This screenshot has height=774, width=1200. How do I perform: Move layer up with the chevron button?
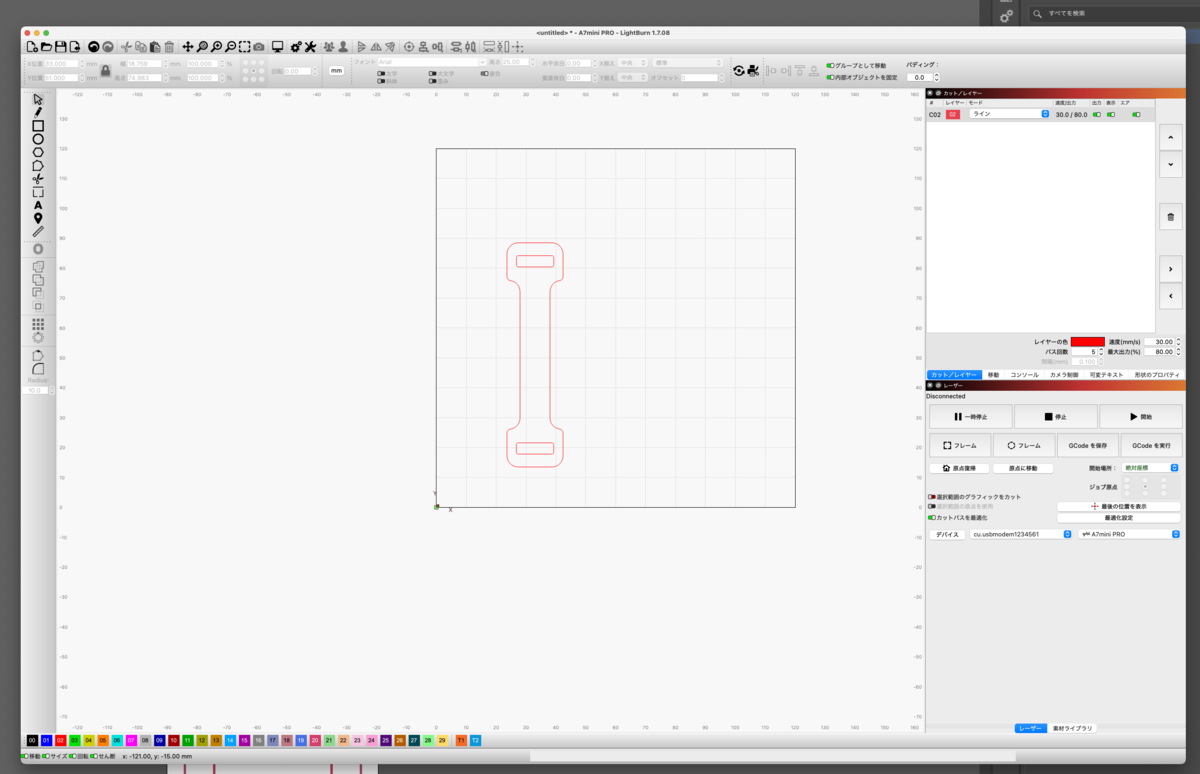(1171, 137)
